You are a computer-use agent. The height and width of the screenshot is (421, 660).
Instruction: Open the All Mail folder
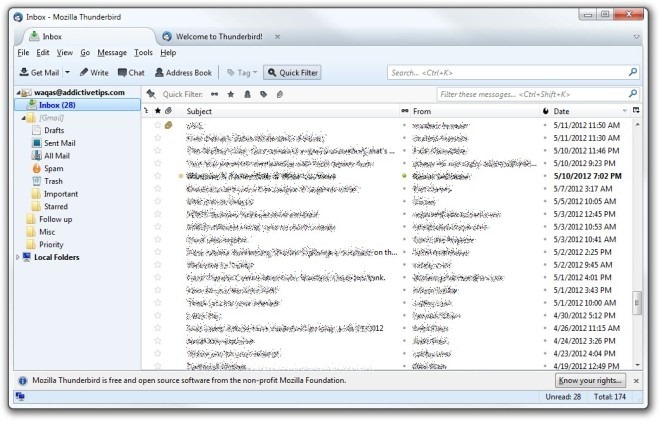pyautogui.click(x=57, y=156)
